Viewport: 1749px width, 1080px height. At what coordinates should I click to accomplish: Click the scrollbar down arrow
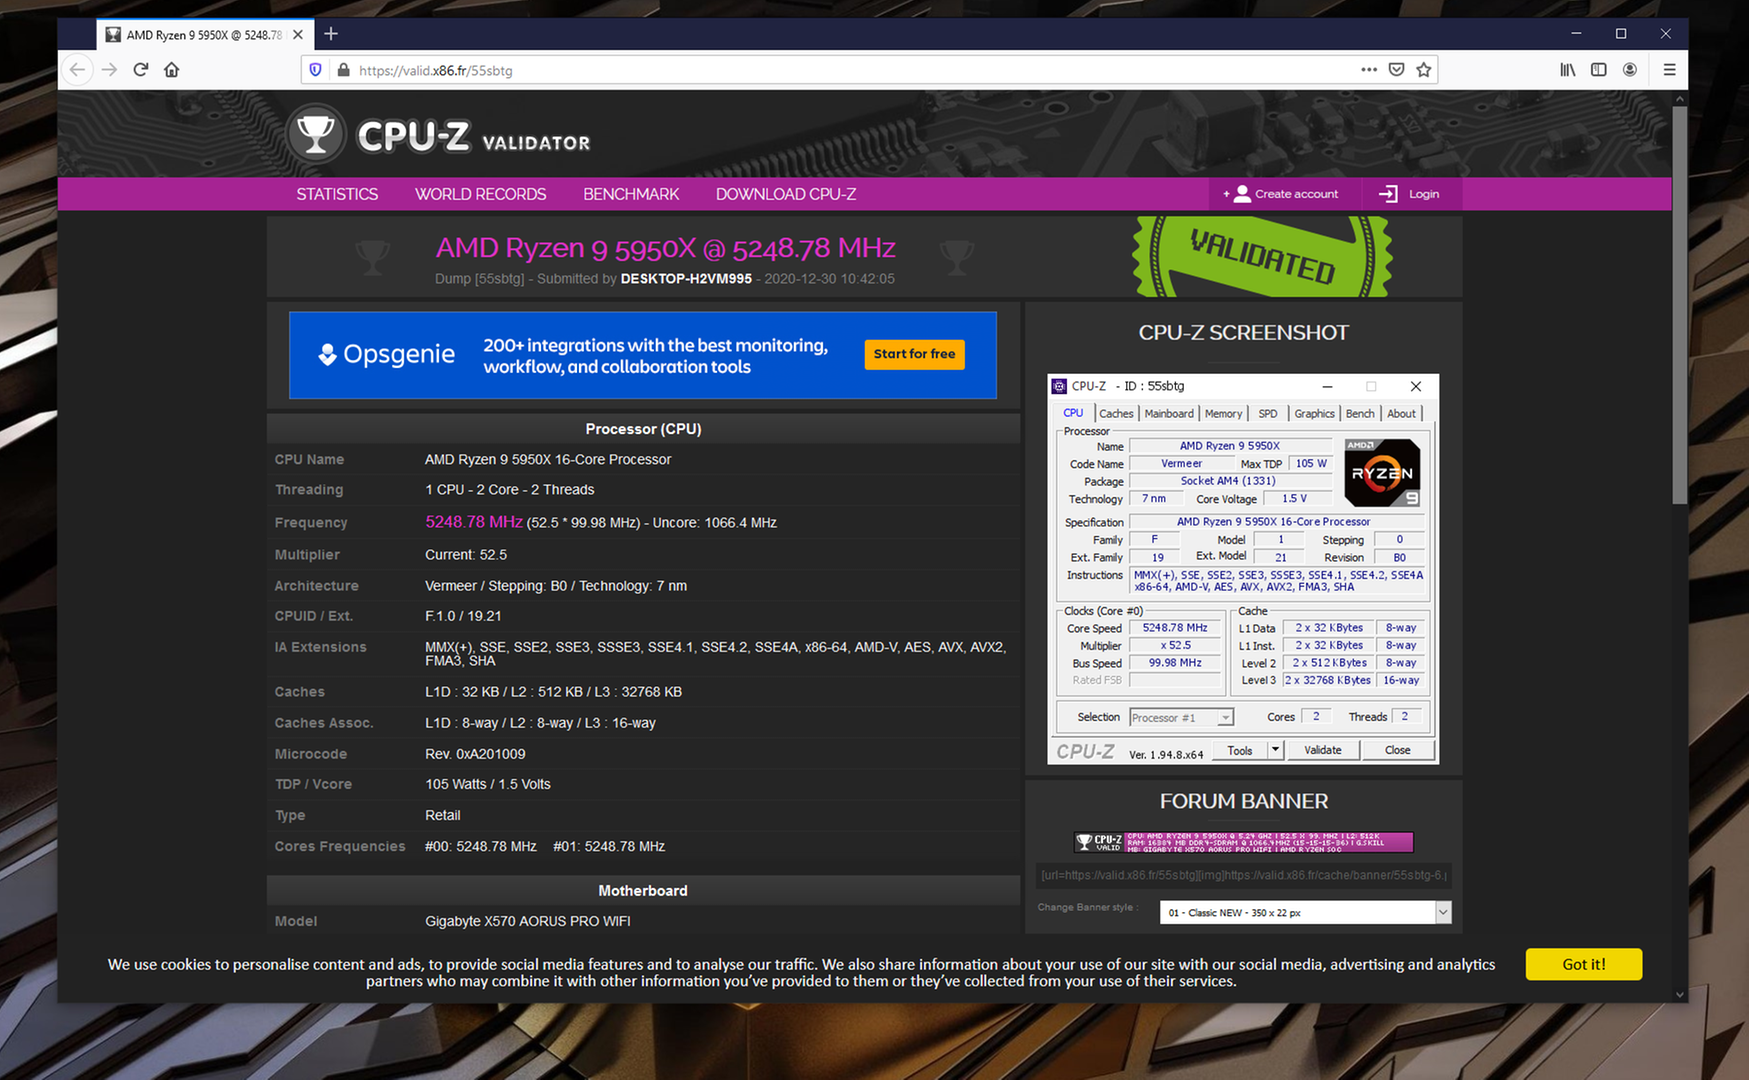1680,995
